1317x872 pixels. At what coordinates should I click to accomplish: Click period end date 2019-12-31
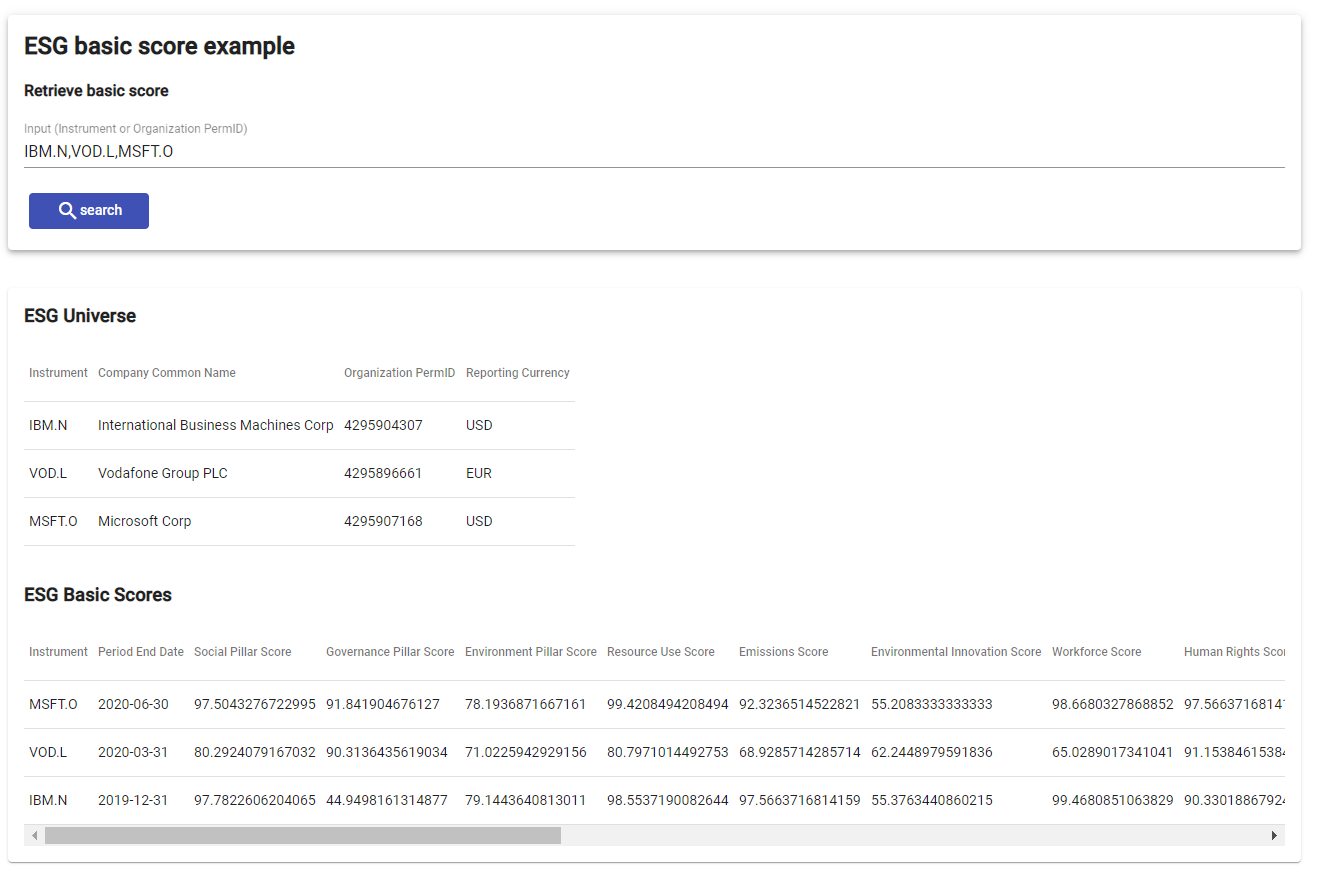point(133,800)
